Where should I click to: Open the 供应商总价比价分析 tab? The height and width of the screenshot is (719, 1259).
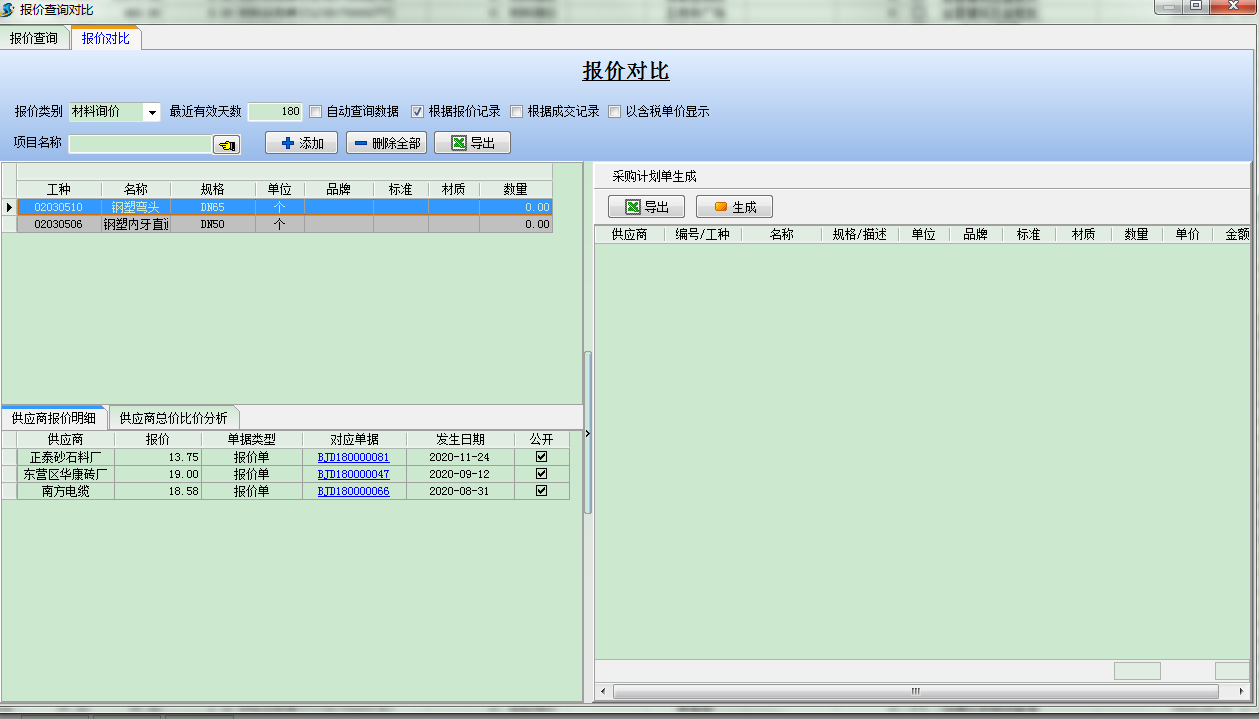(x=173, y=418)
